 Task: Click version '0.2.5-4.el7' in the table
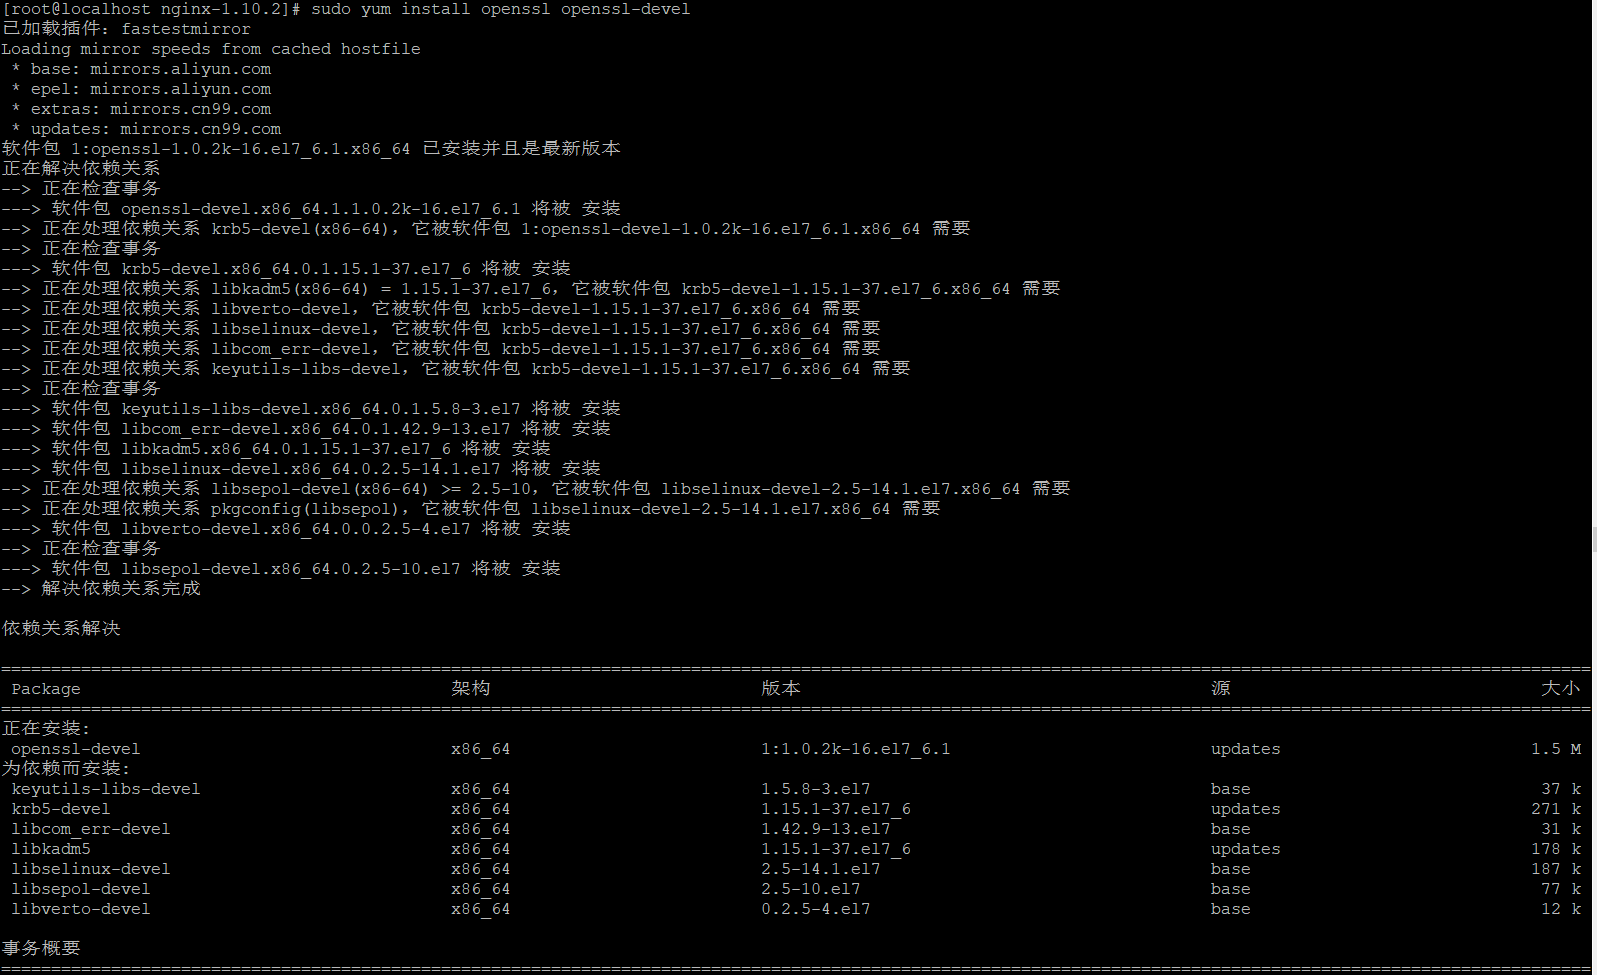click(x=816, y=909)
